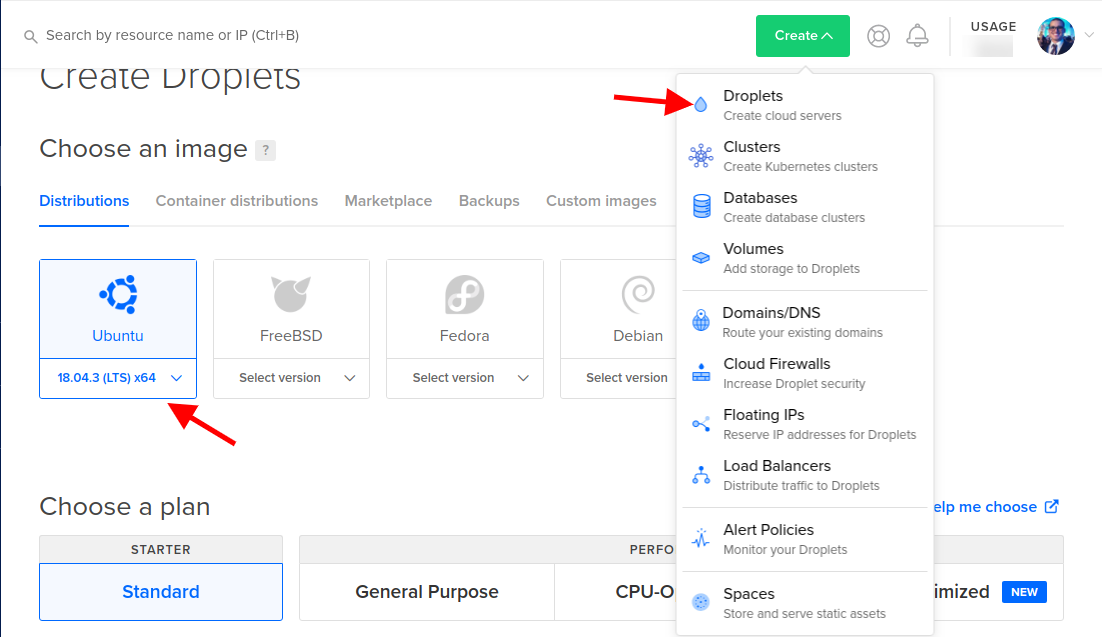1102x637 pixels.
Task: Click the FreeBSD logo icon
Action: pyautogui.click(x=291, y=294)
